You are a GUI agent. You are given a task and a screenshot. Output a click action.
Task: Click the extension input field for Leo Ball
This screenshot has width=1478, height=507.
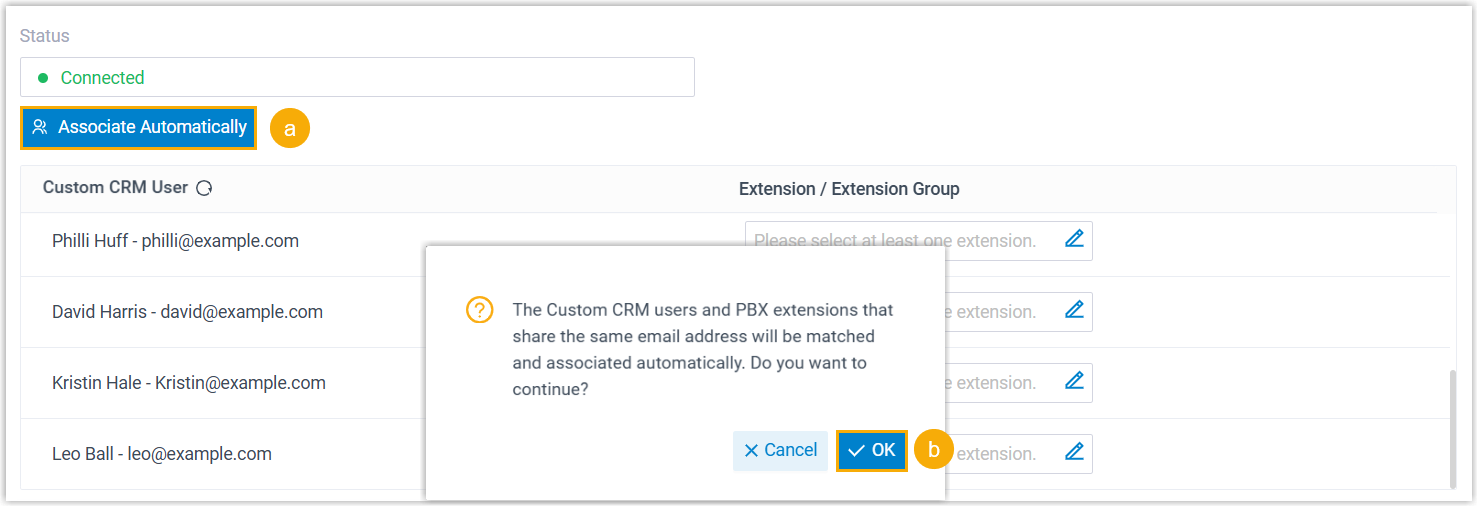[x=1000, y=453]
